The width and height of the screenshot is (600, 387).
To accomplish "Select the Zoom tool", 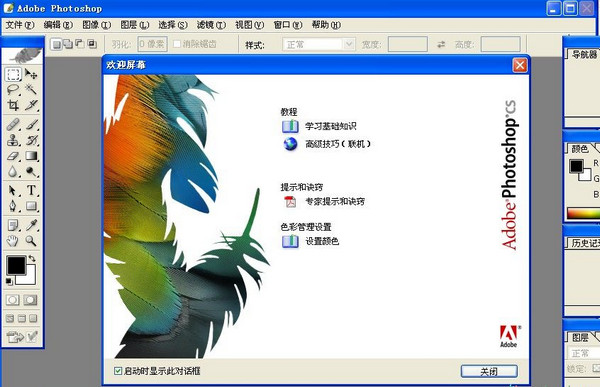I will [x=31, y=241].
